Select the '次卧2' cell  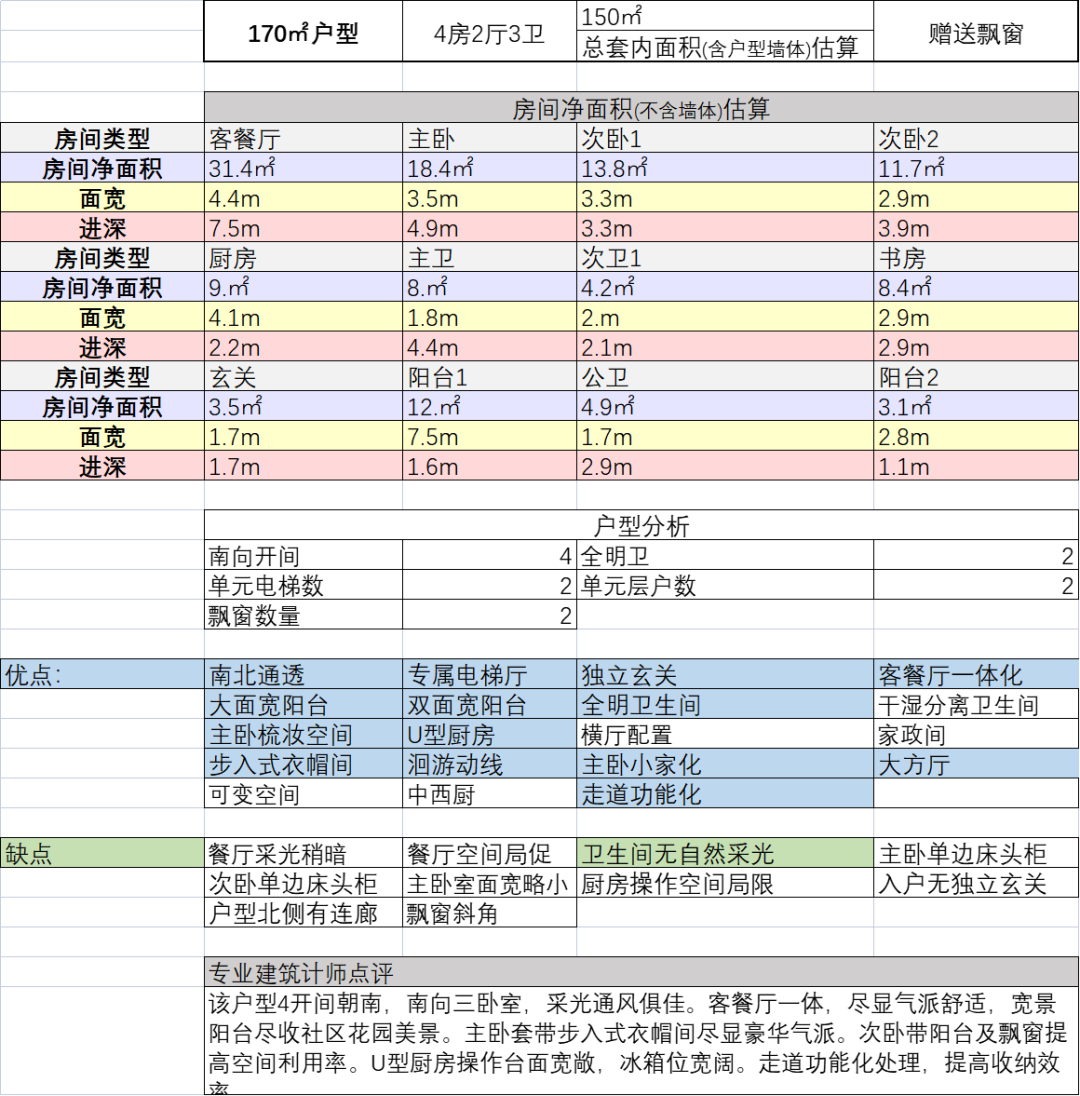click(976, 138)
